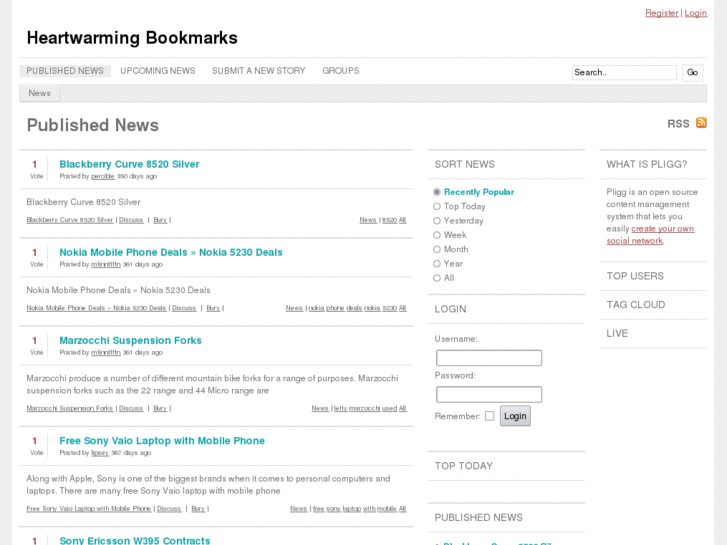Click Bury under Blackberry Curve story
The height and width of the screenshot is (545, 727).
(x=160, y=220)
